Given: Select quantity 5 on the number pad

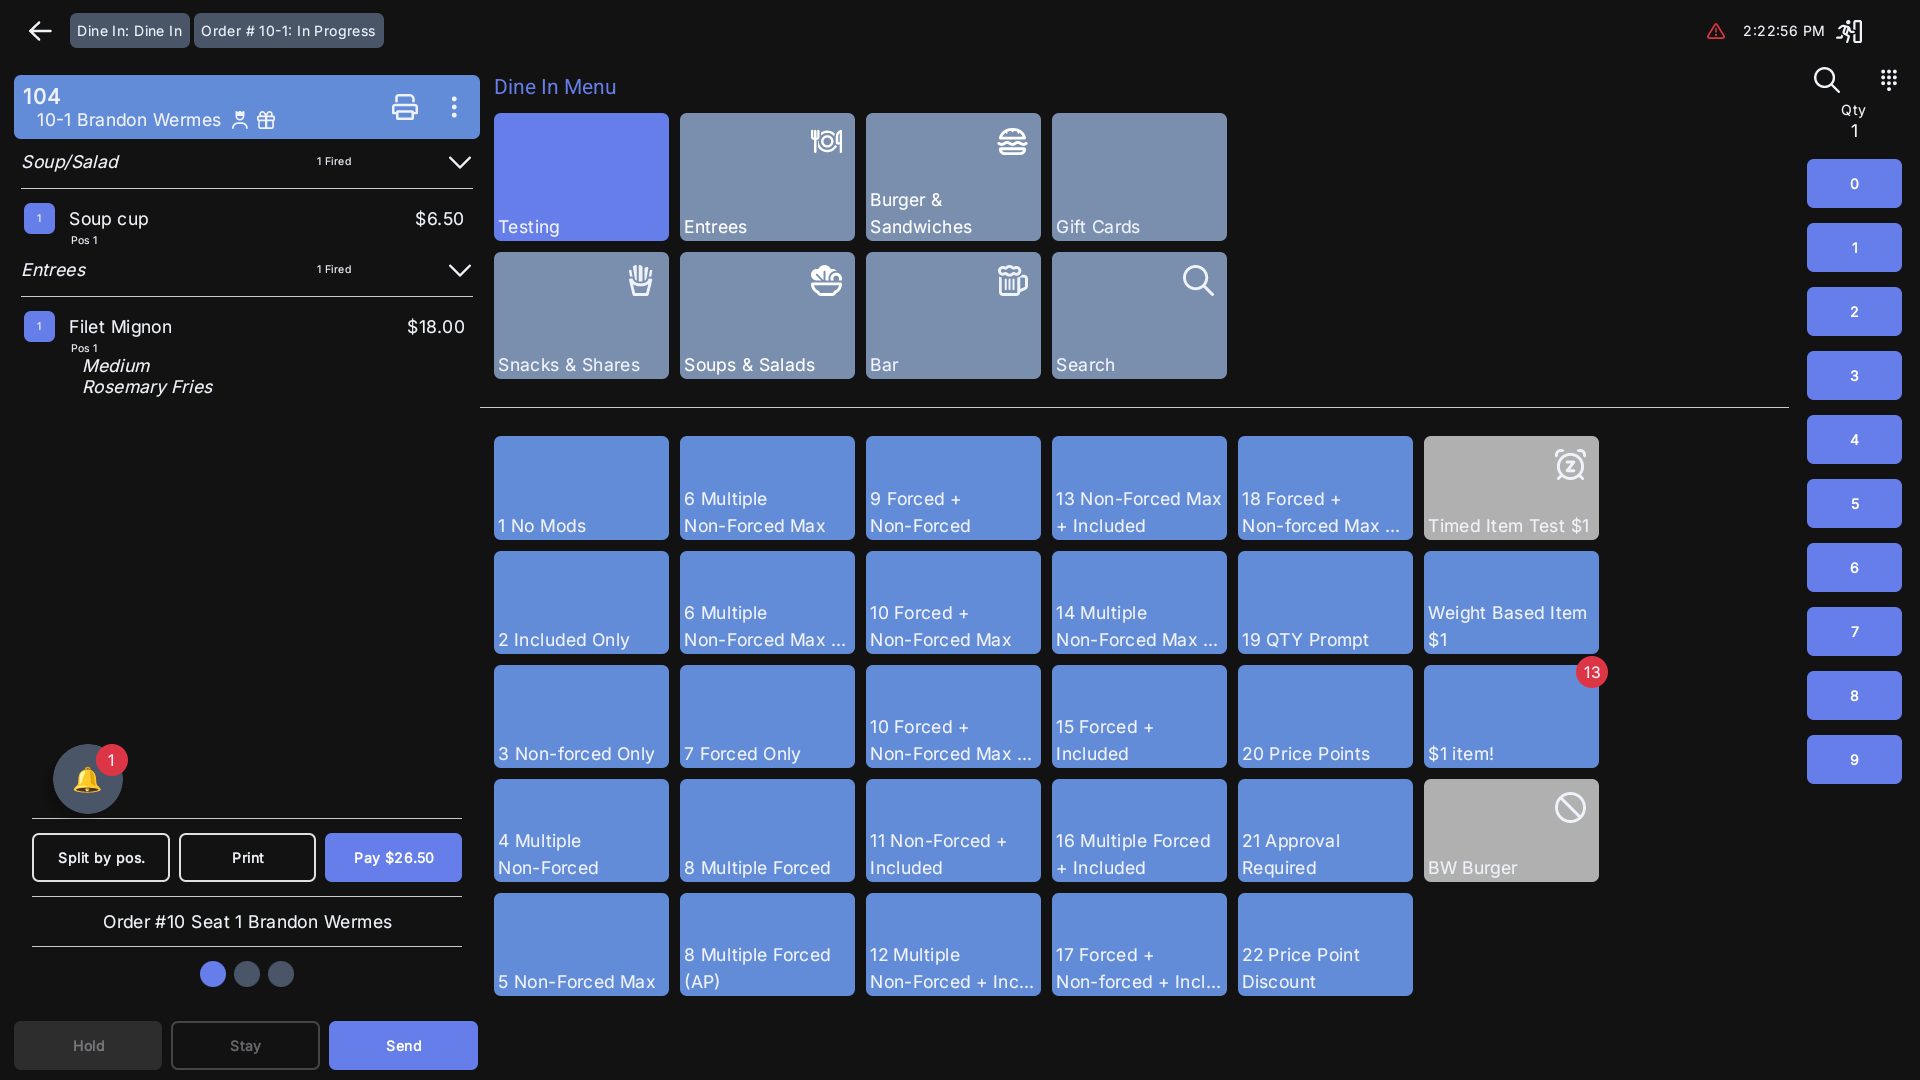Looking at the screenshot, I should click(1853, 504).
